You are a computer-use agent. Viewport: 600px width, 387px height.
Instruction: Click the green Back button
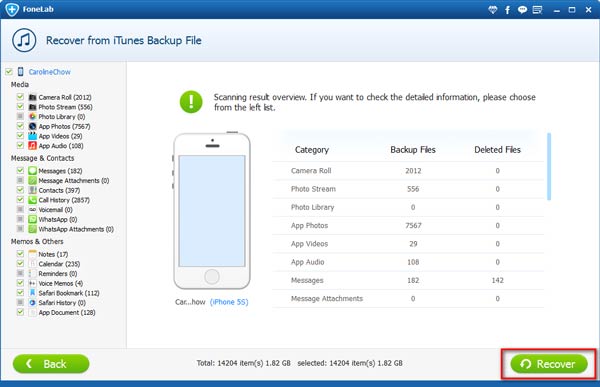coord(51,364)
